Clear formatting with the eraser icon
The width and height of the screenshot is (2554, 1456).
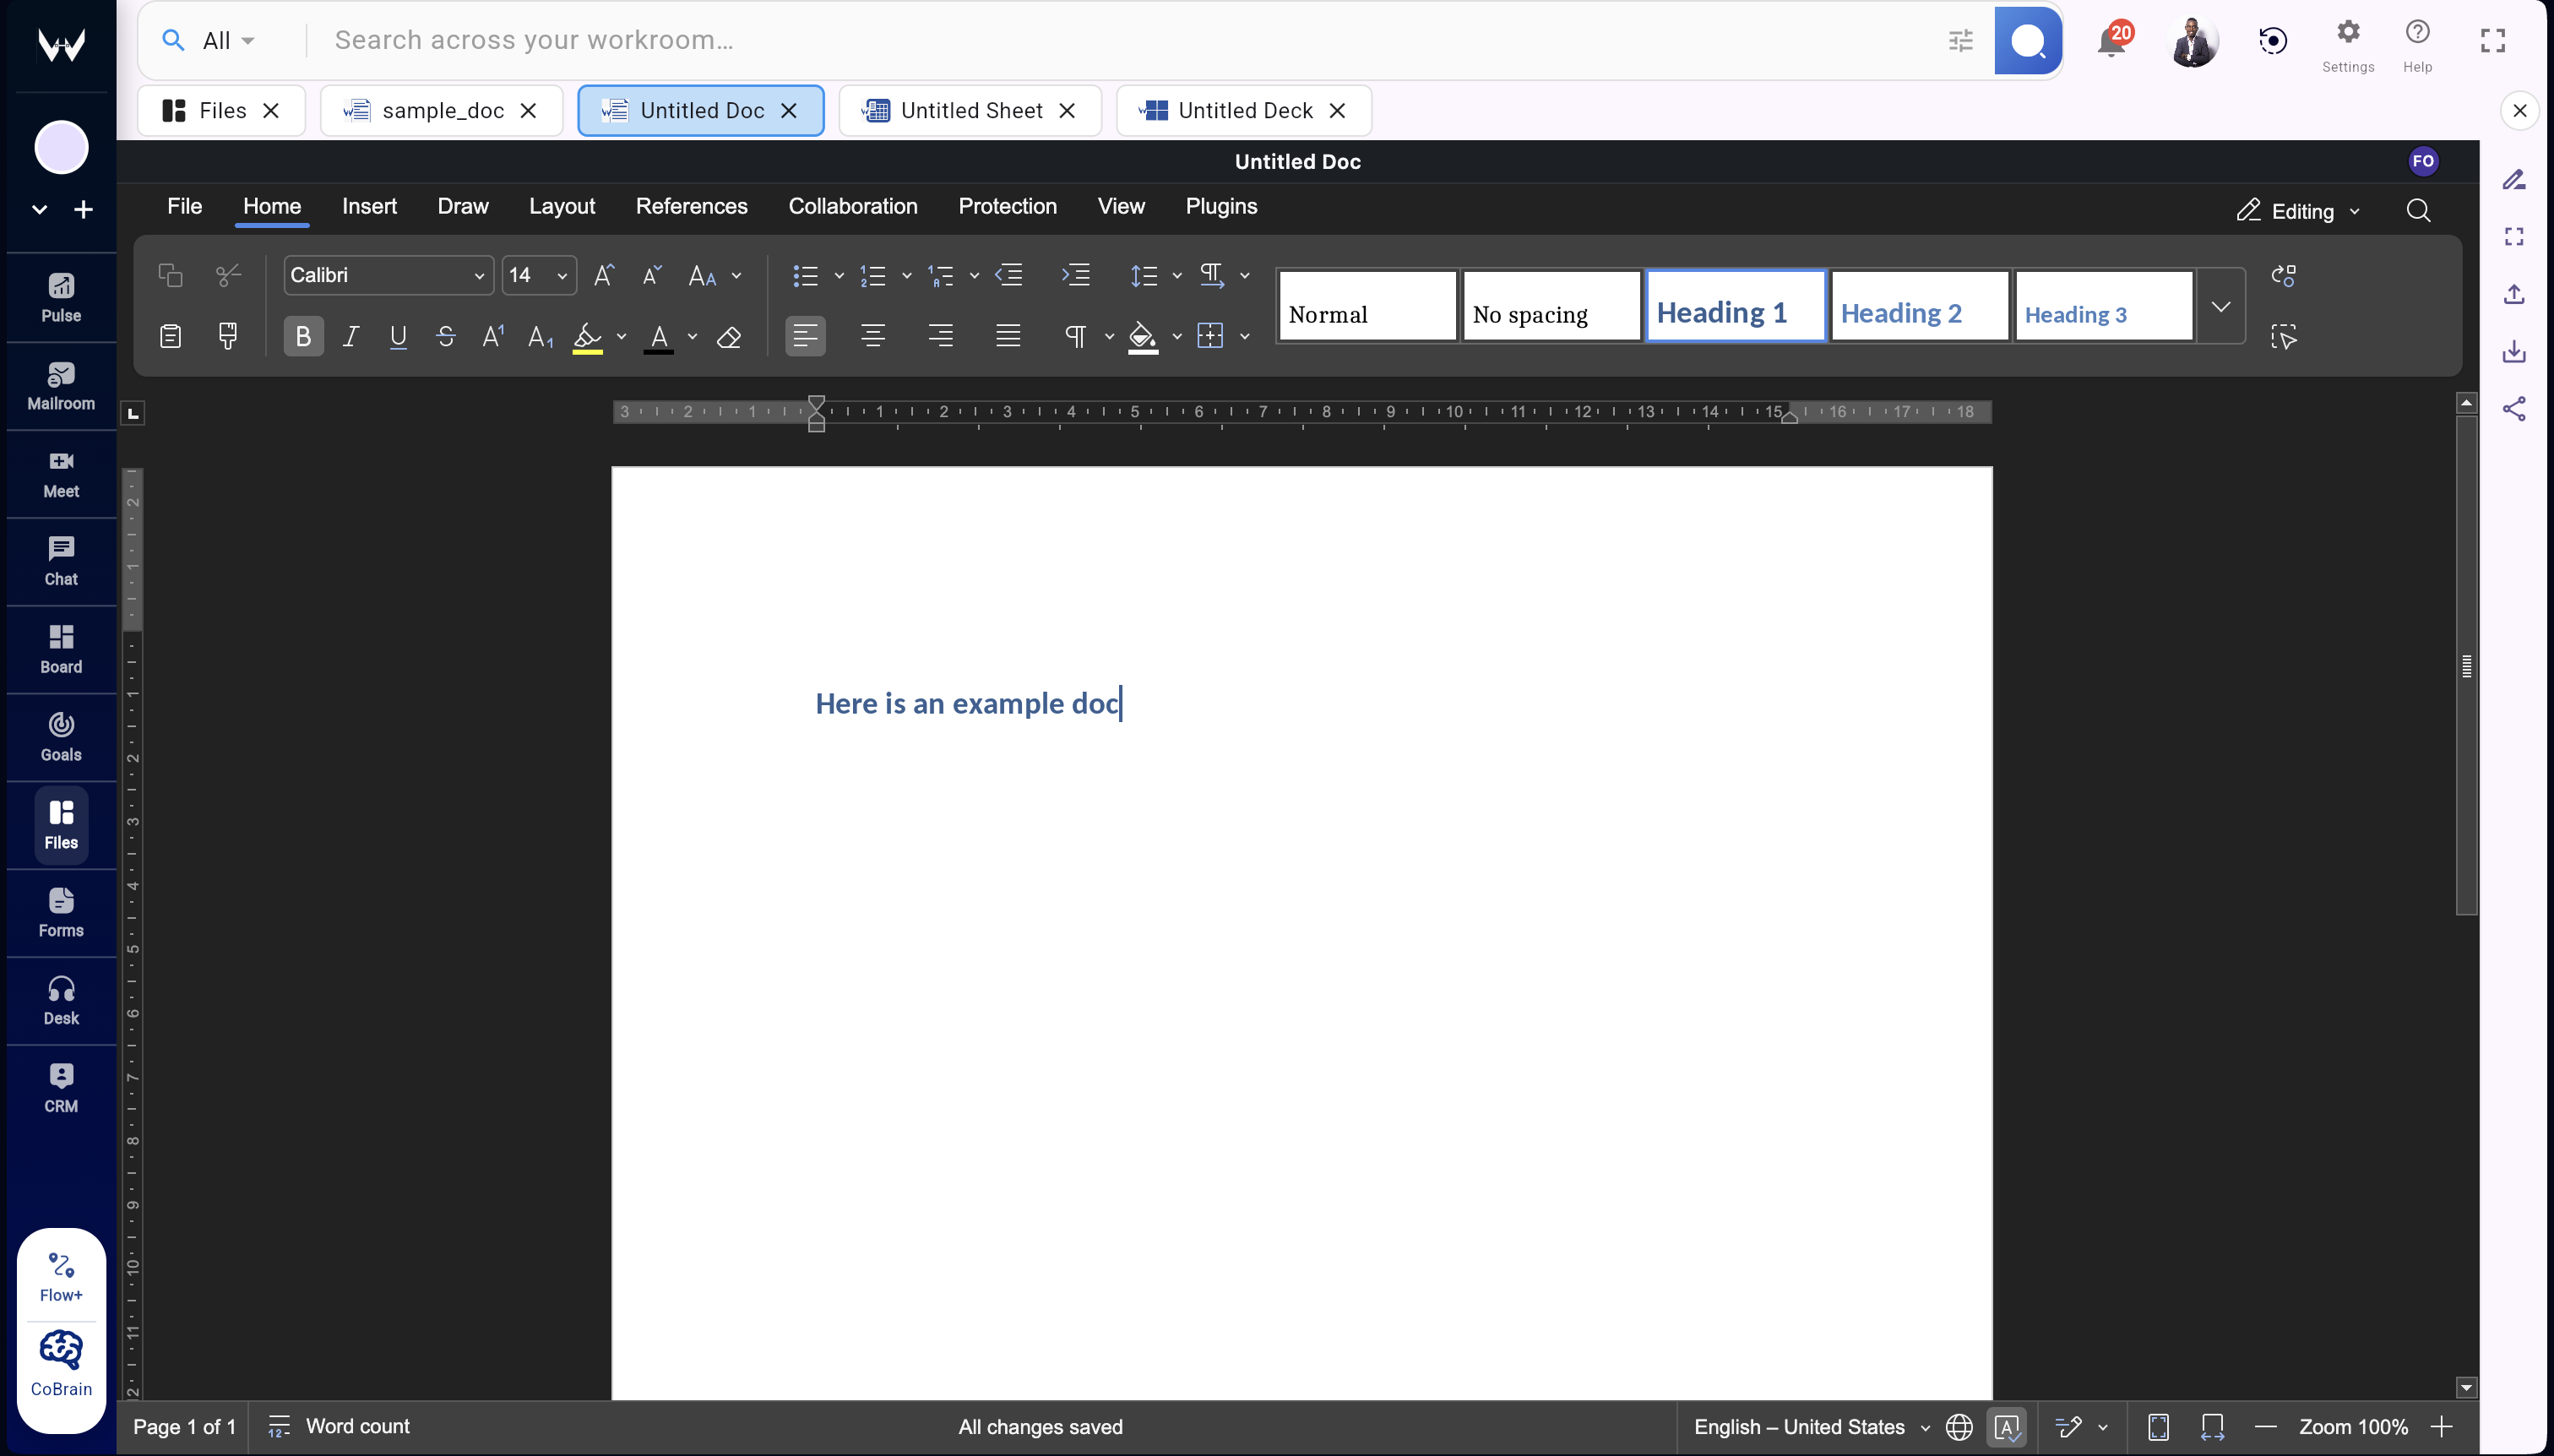pos(730,337)
